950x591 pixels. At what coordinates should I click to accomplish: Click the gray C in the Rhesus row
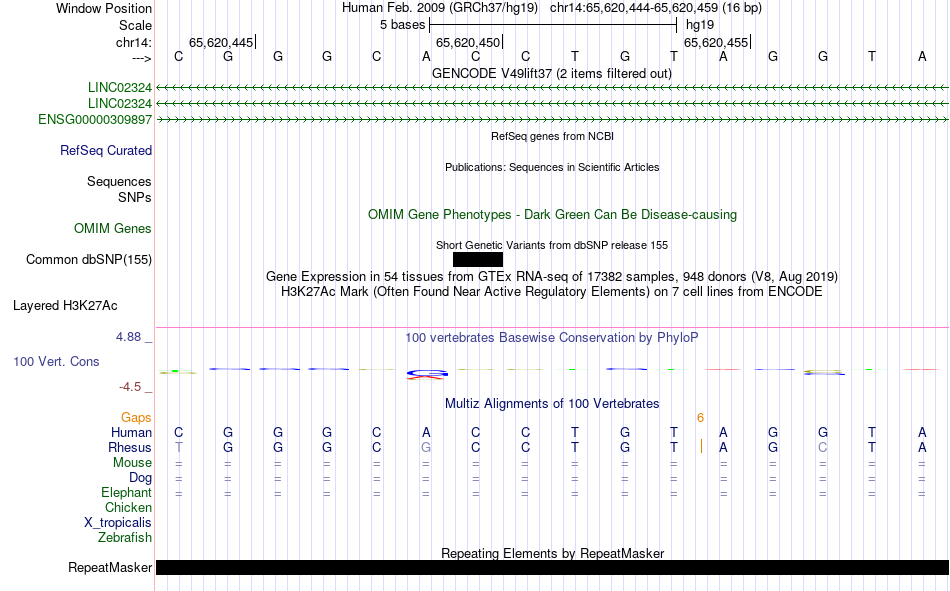pos(822,447)
